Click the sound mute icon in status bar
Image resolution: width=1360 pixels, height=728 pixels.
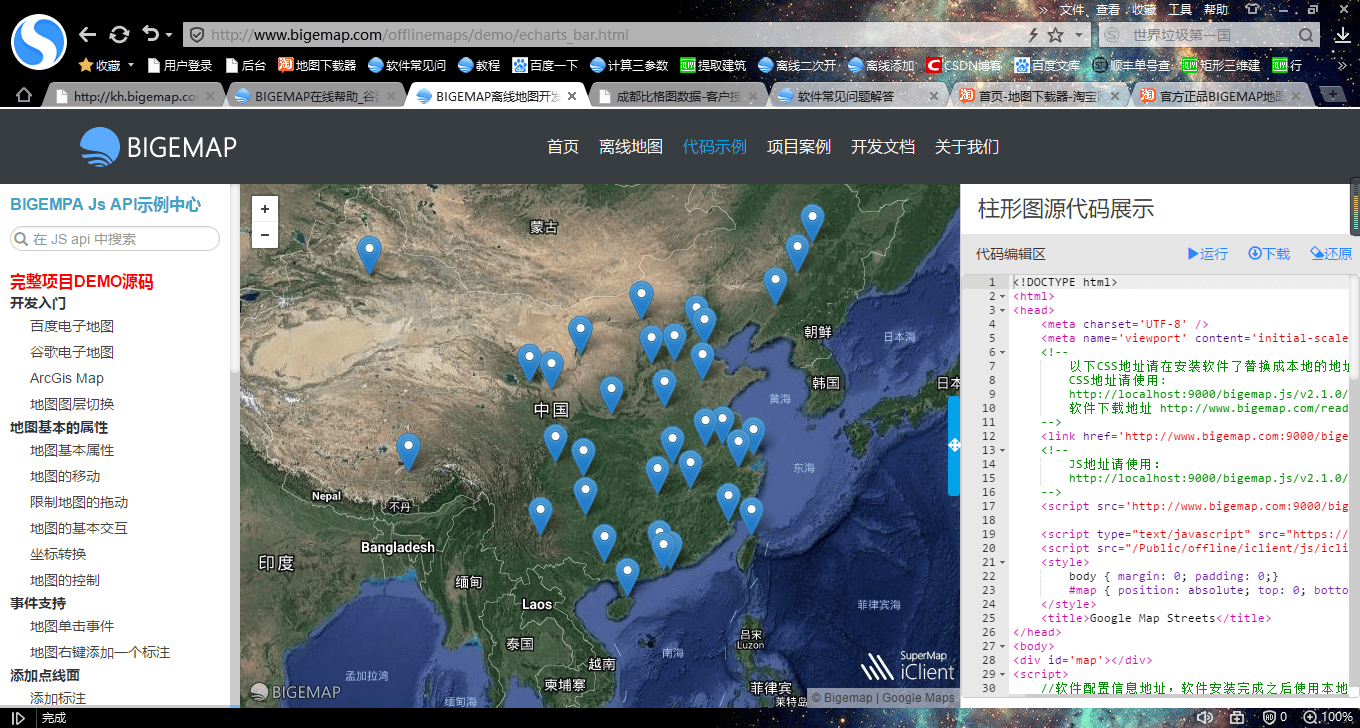(x=1205, y=717)
